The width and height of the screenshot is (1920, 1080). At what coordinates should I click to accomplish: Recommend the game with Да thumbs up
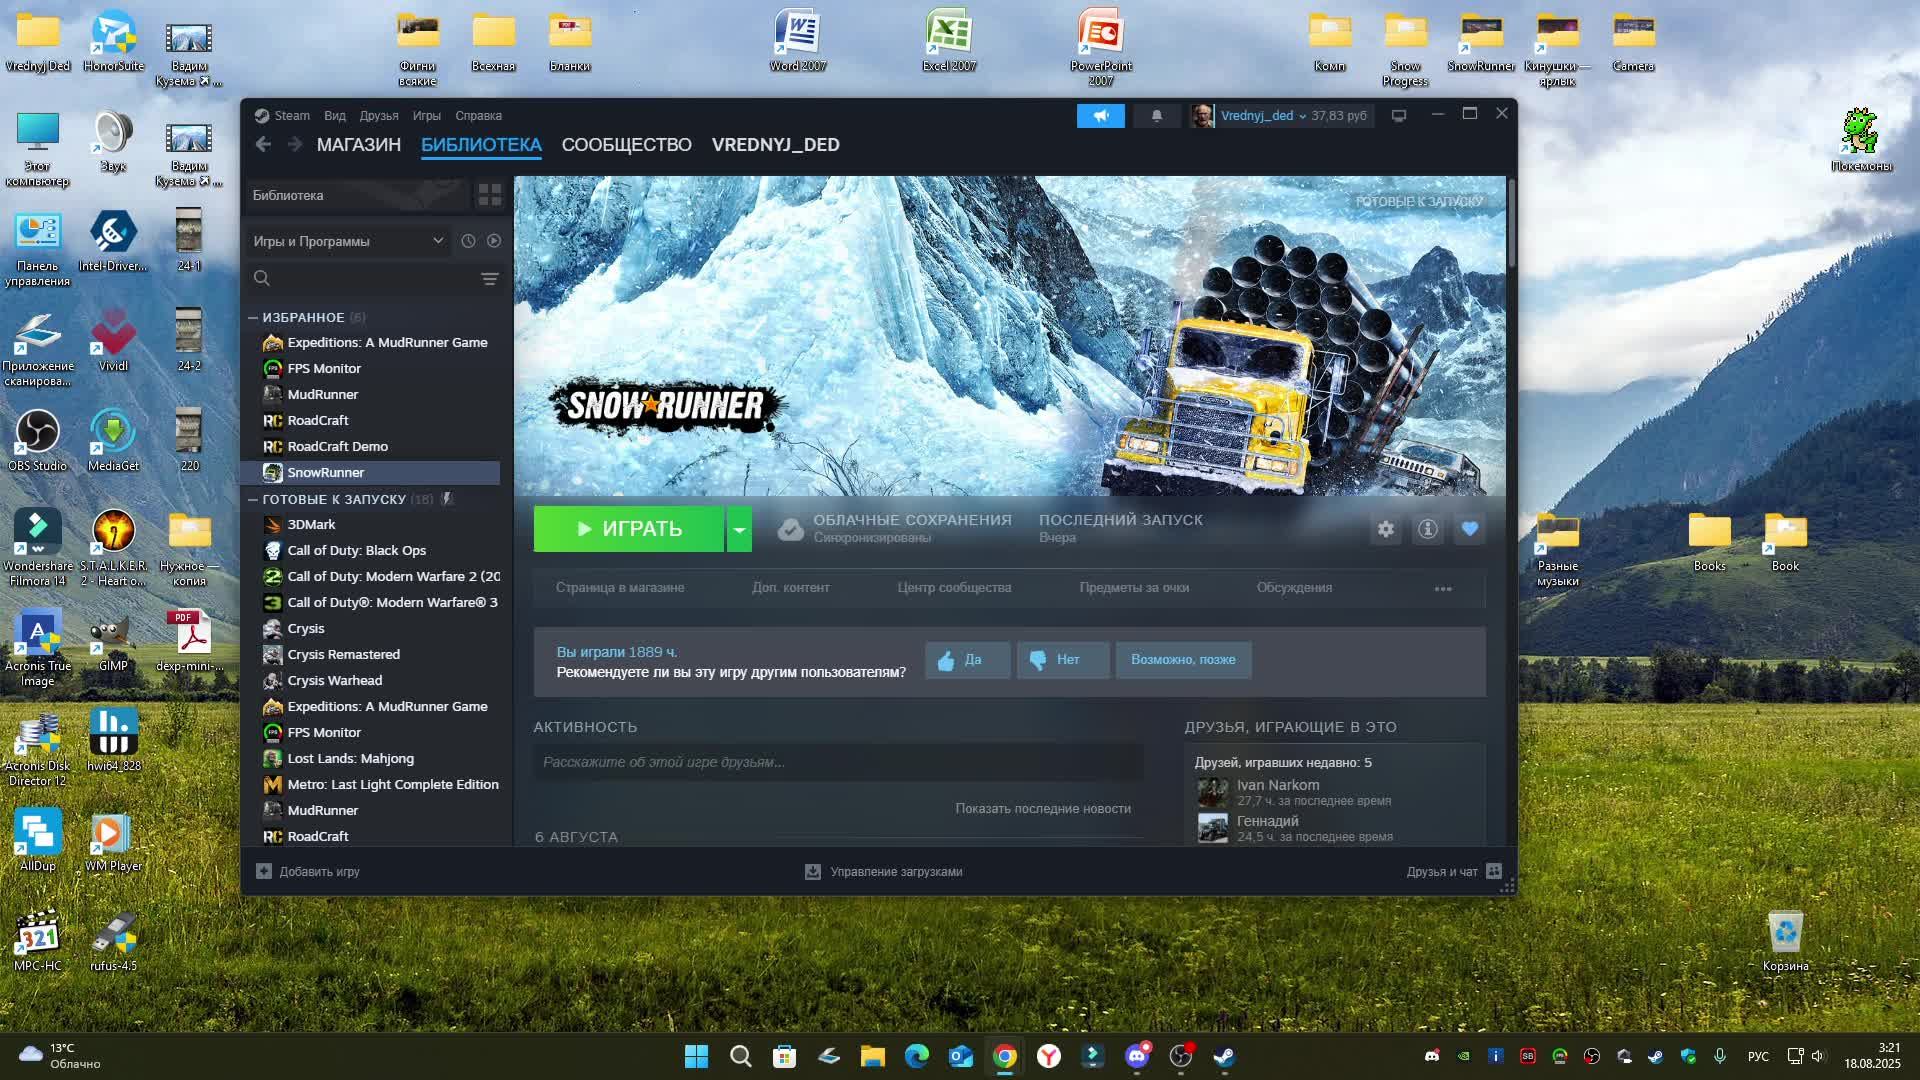tap(966, 660)
